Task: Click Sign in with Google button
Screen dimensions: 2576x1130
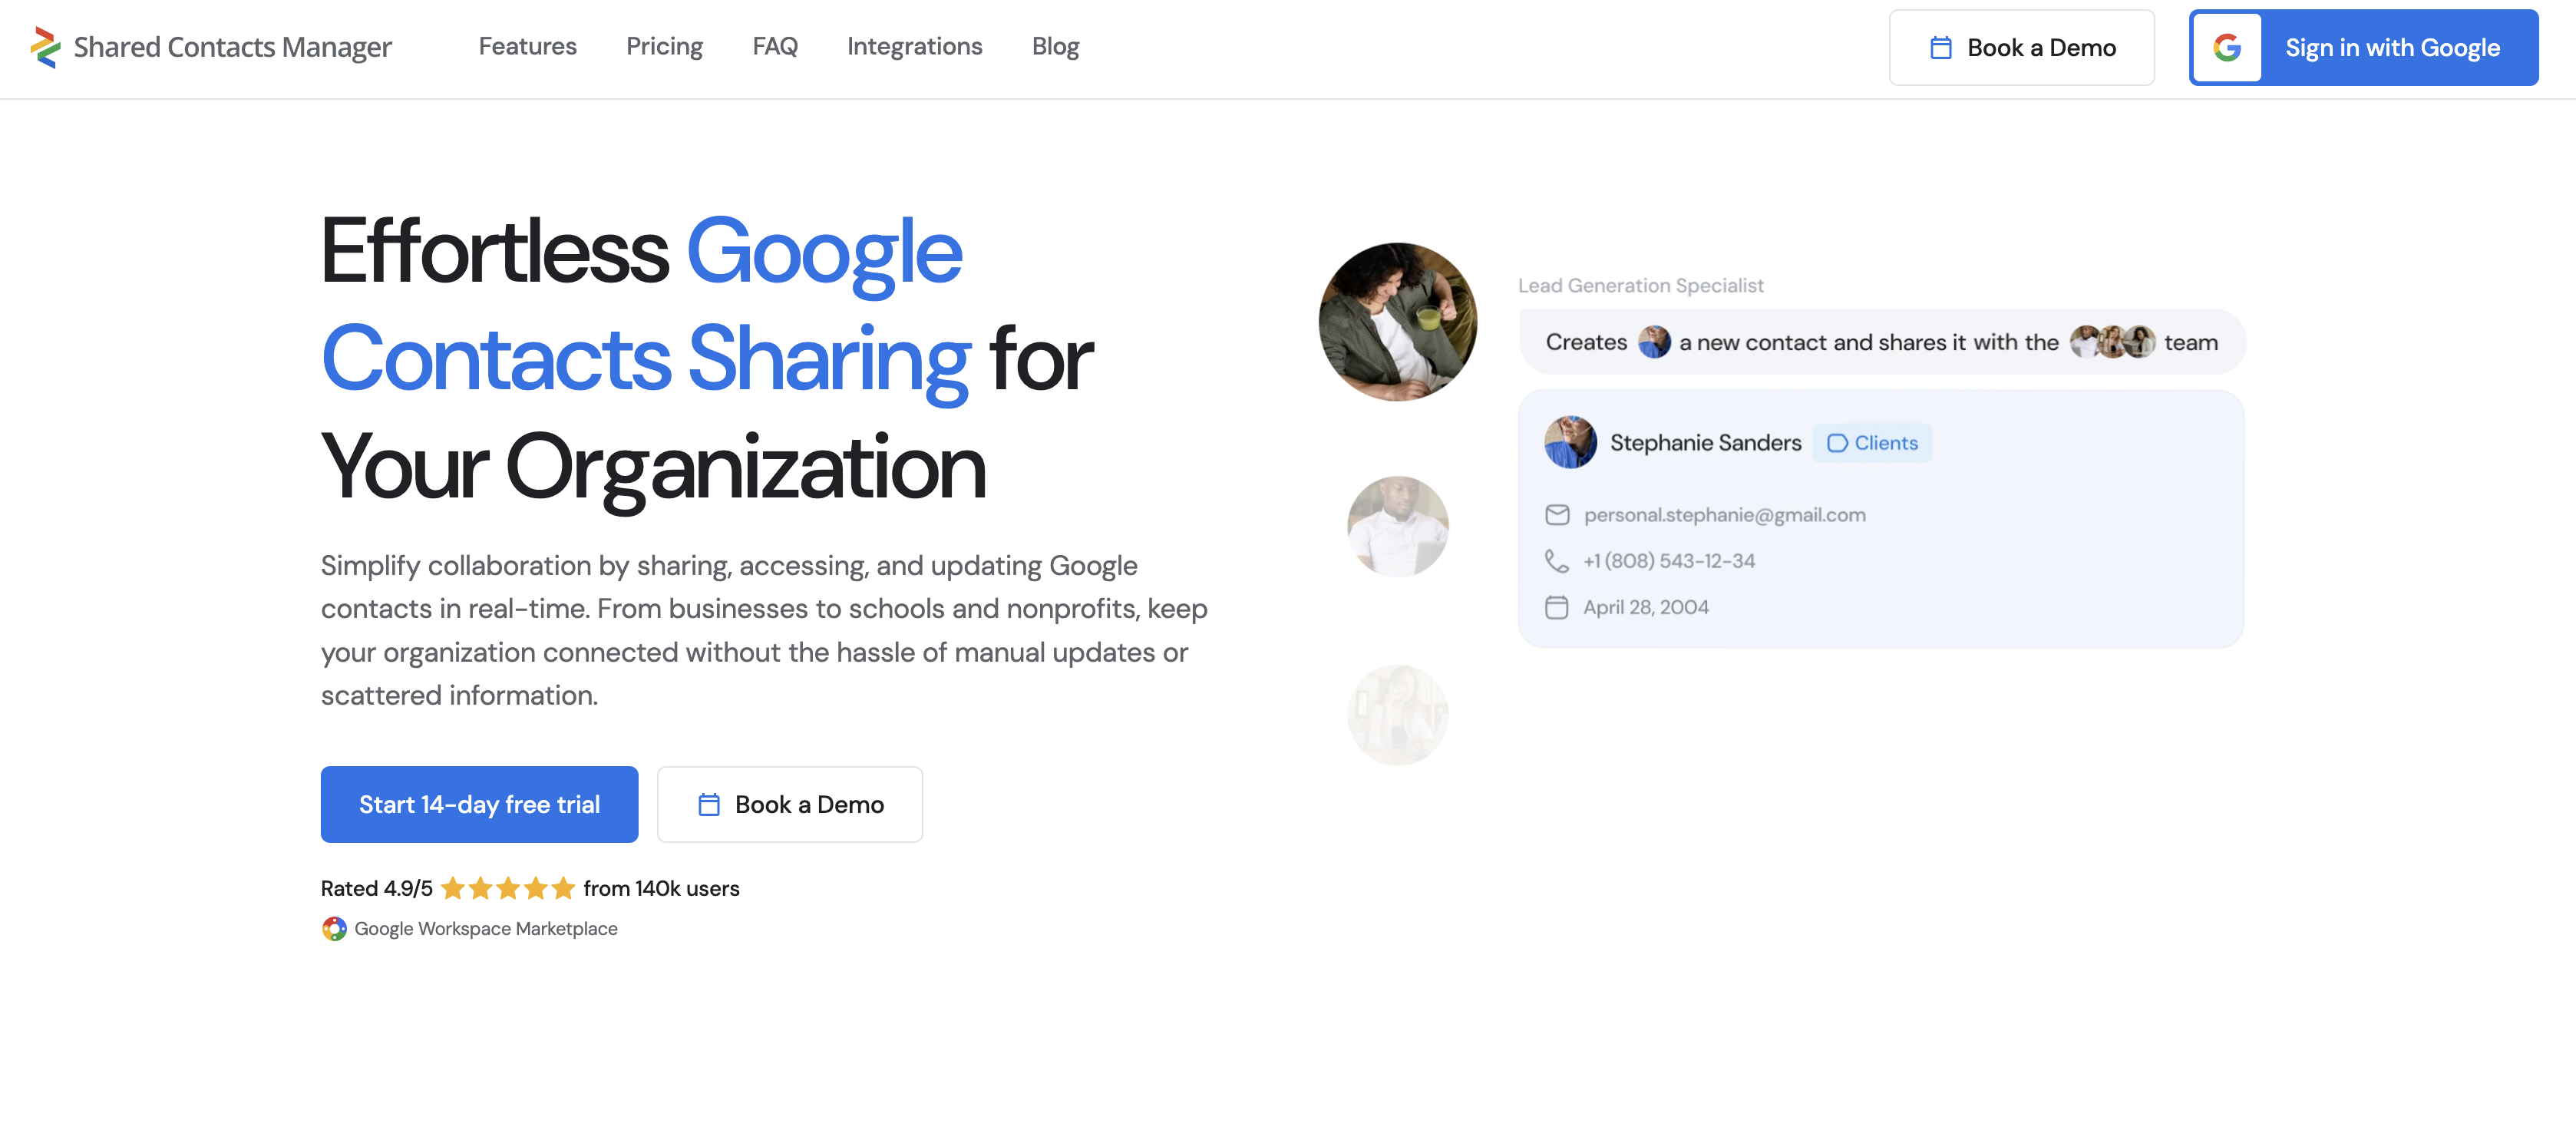Action: tap(2363, 47)
